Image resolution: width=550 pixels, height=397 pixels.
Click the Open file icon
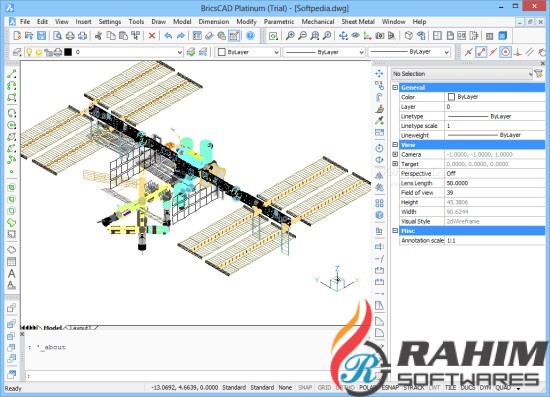pos(29,35)
